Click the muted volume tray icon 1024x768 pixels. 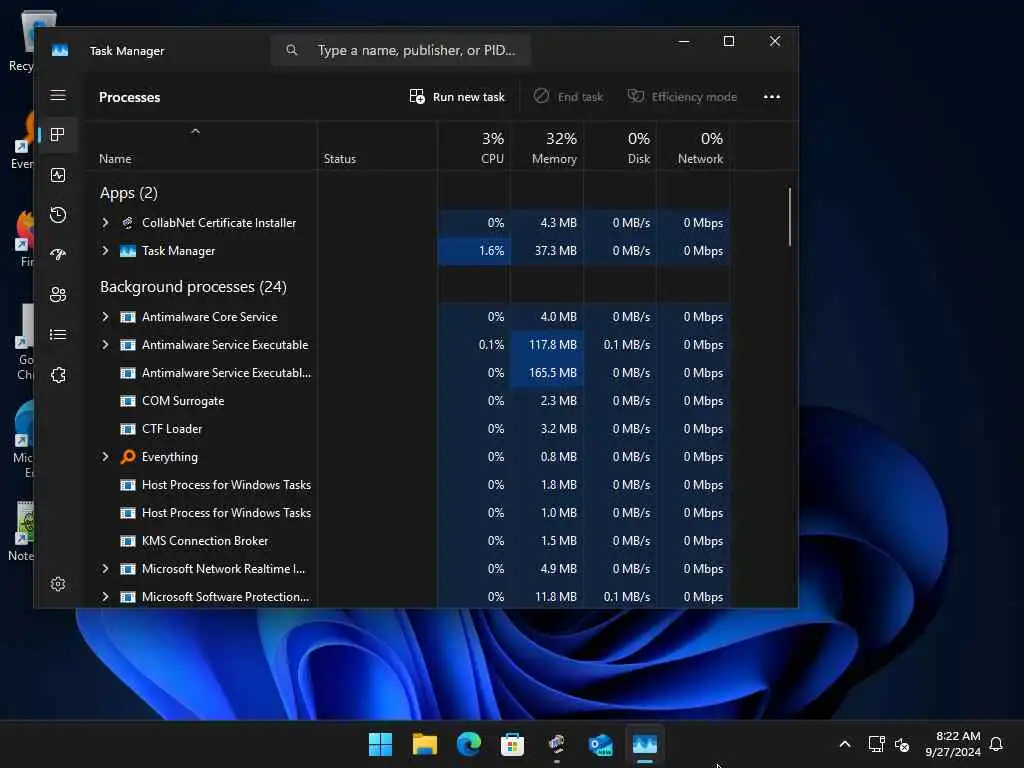point(902,744)
